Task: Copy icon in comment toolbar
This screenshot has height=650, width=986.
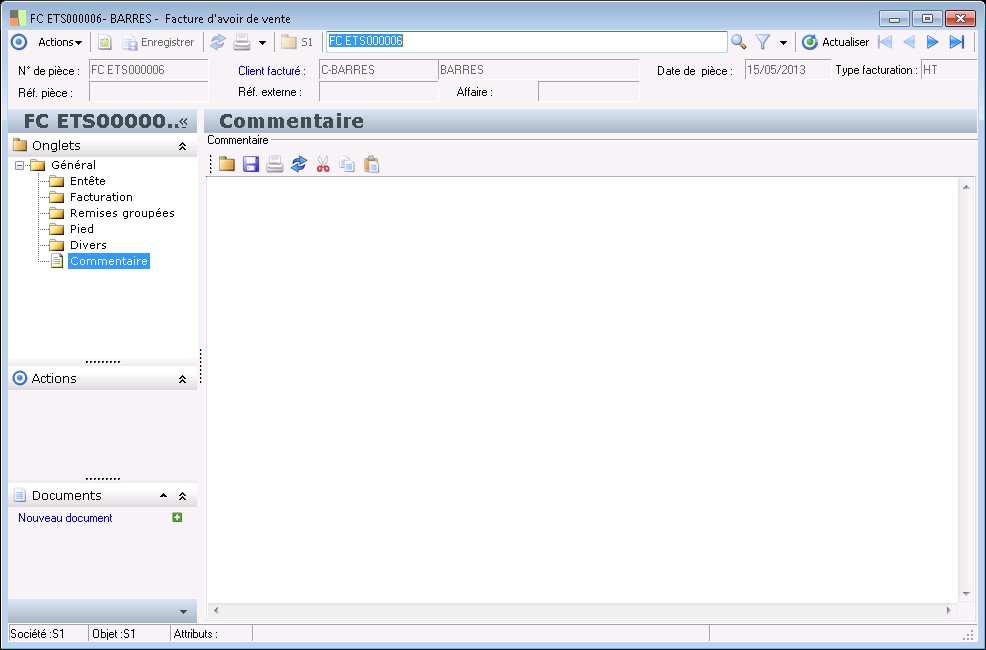Action: [347, 165]
